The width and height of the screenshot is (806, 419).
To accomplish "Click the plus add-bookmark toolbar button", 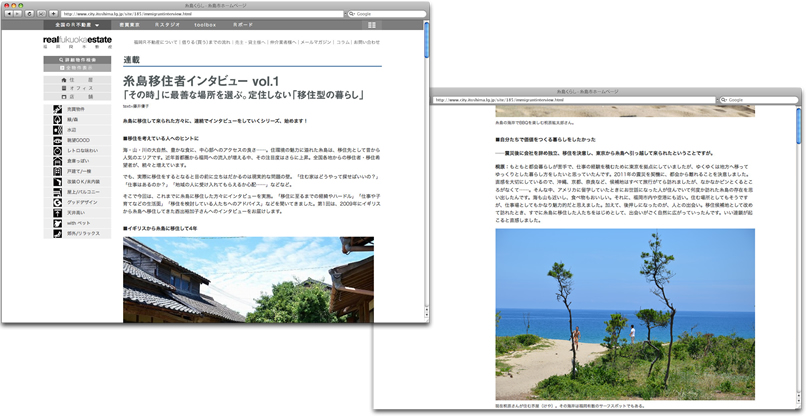I will click(x=53, y=14).
